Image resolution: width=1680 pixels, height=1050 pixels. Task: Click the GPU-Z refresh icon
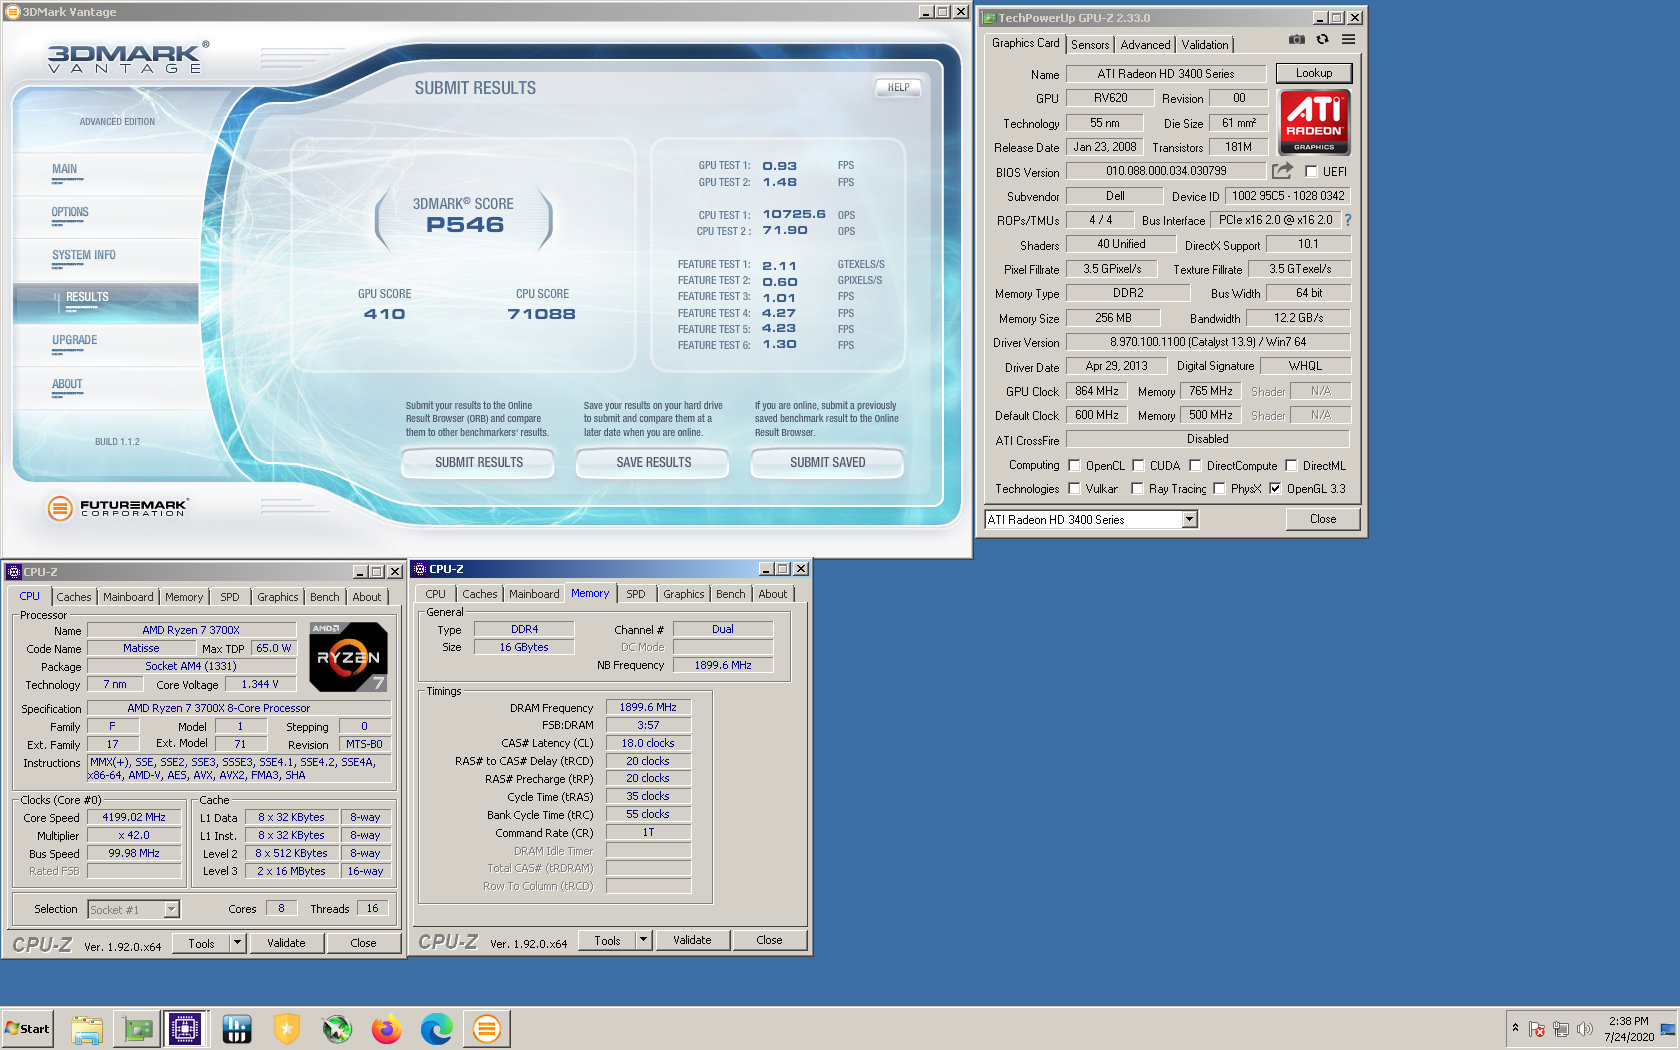coord(1323,40)
